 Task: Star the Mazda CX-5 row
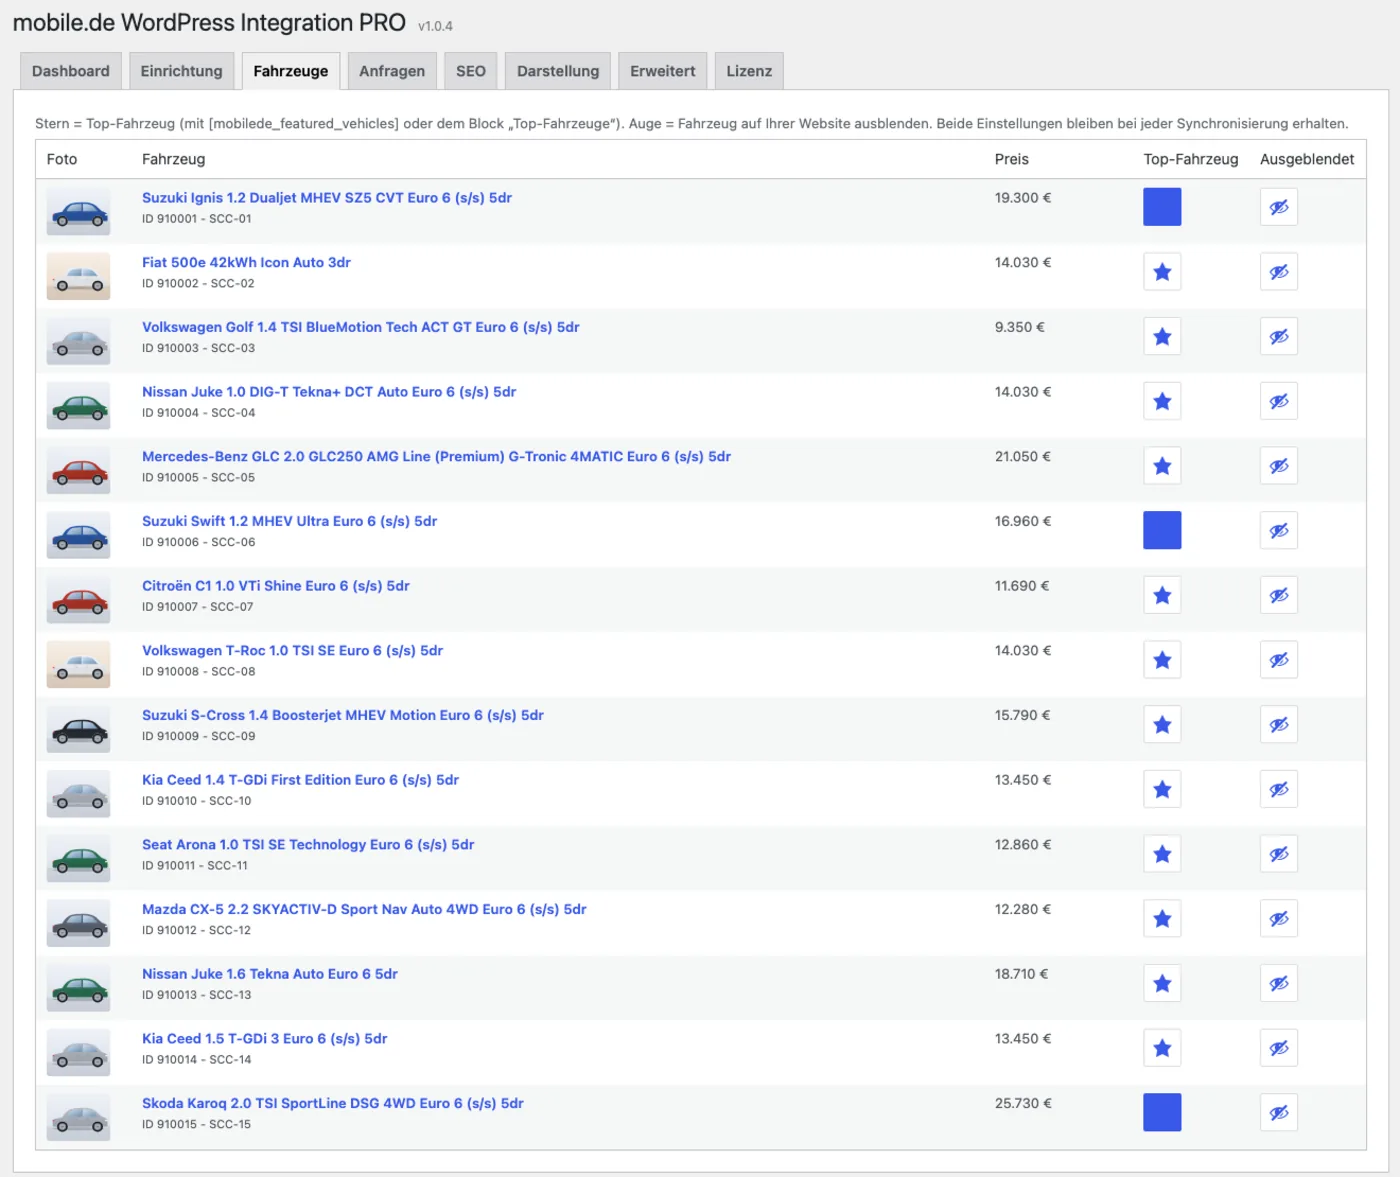coord(1162,919)
